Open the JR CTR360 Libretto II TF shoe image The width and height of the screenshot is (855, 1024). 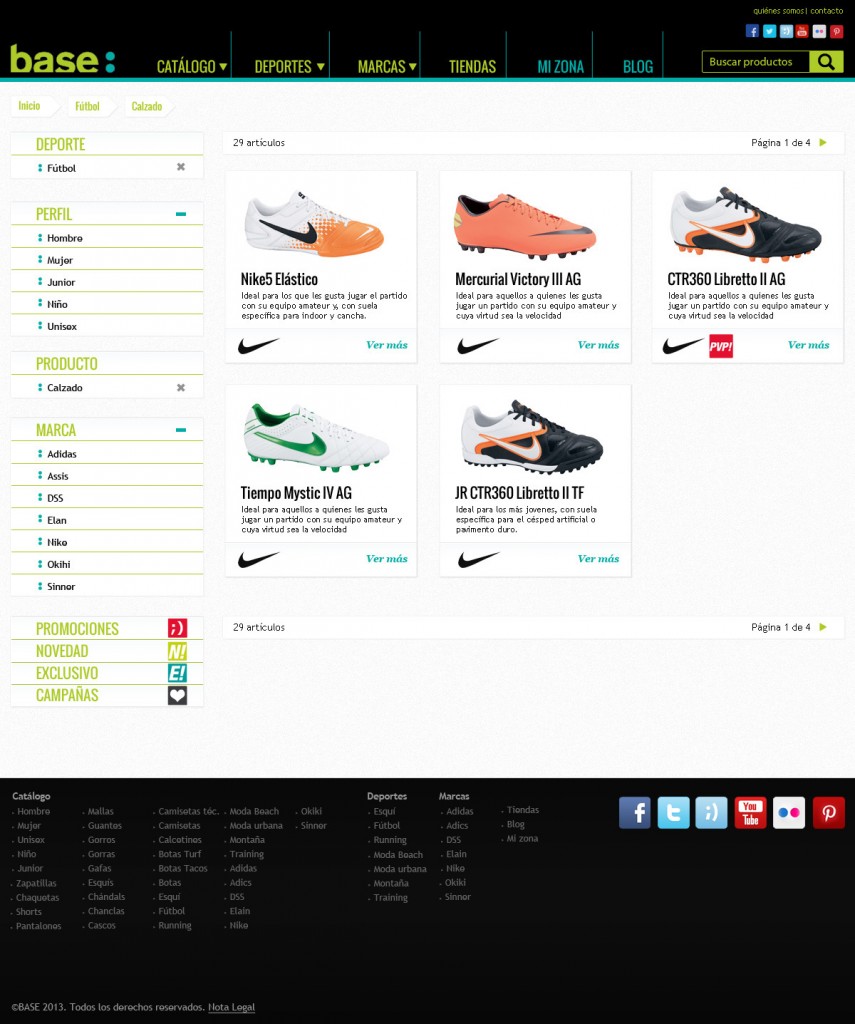click(x=532, y=438)
